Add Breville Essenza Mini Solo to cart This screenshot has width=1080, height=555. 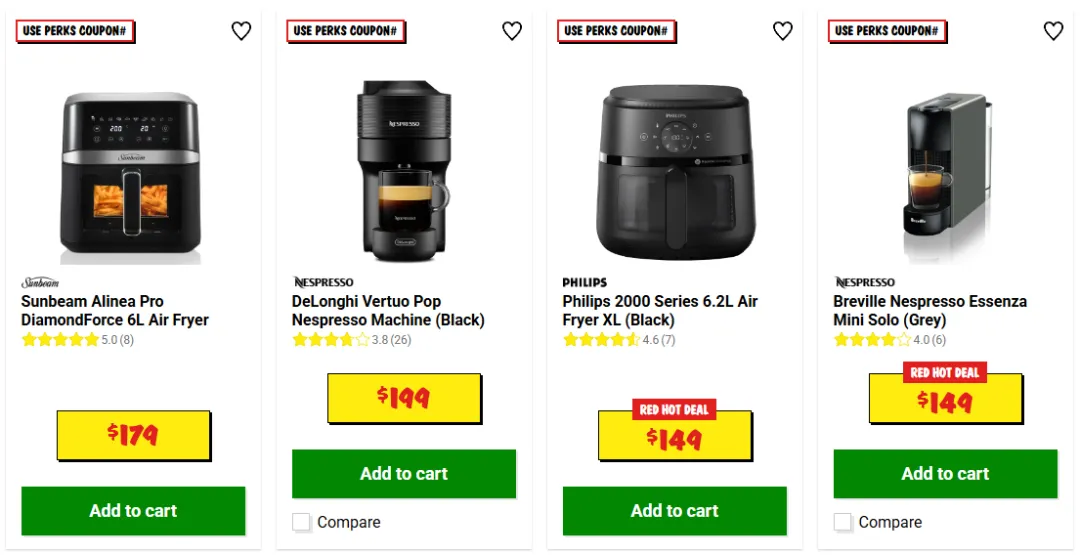coord(945,474)
